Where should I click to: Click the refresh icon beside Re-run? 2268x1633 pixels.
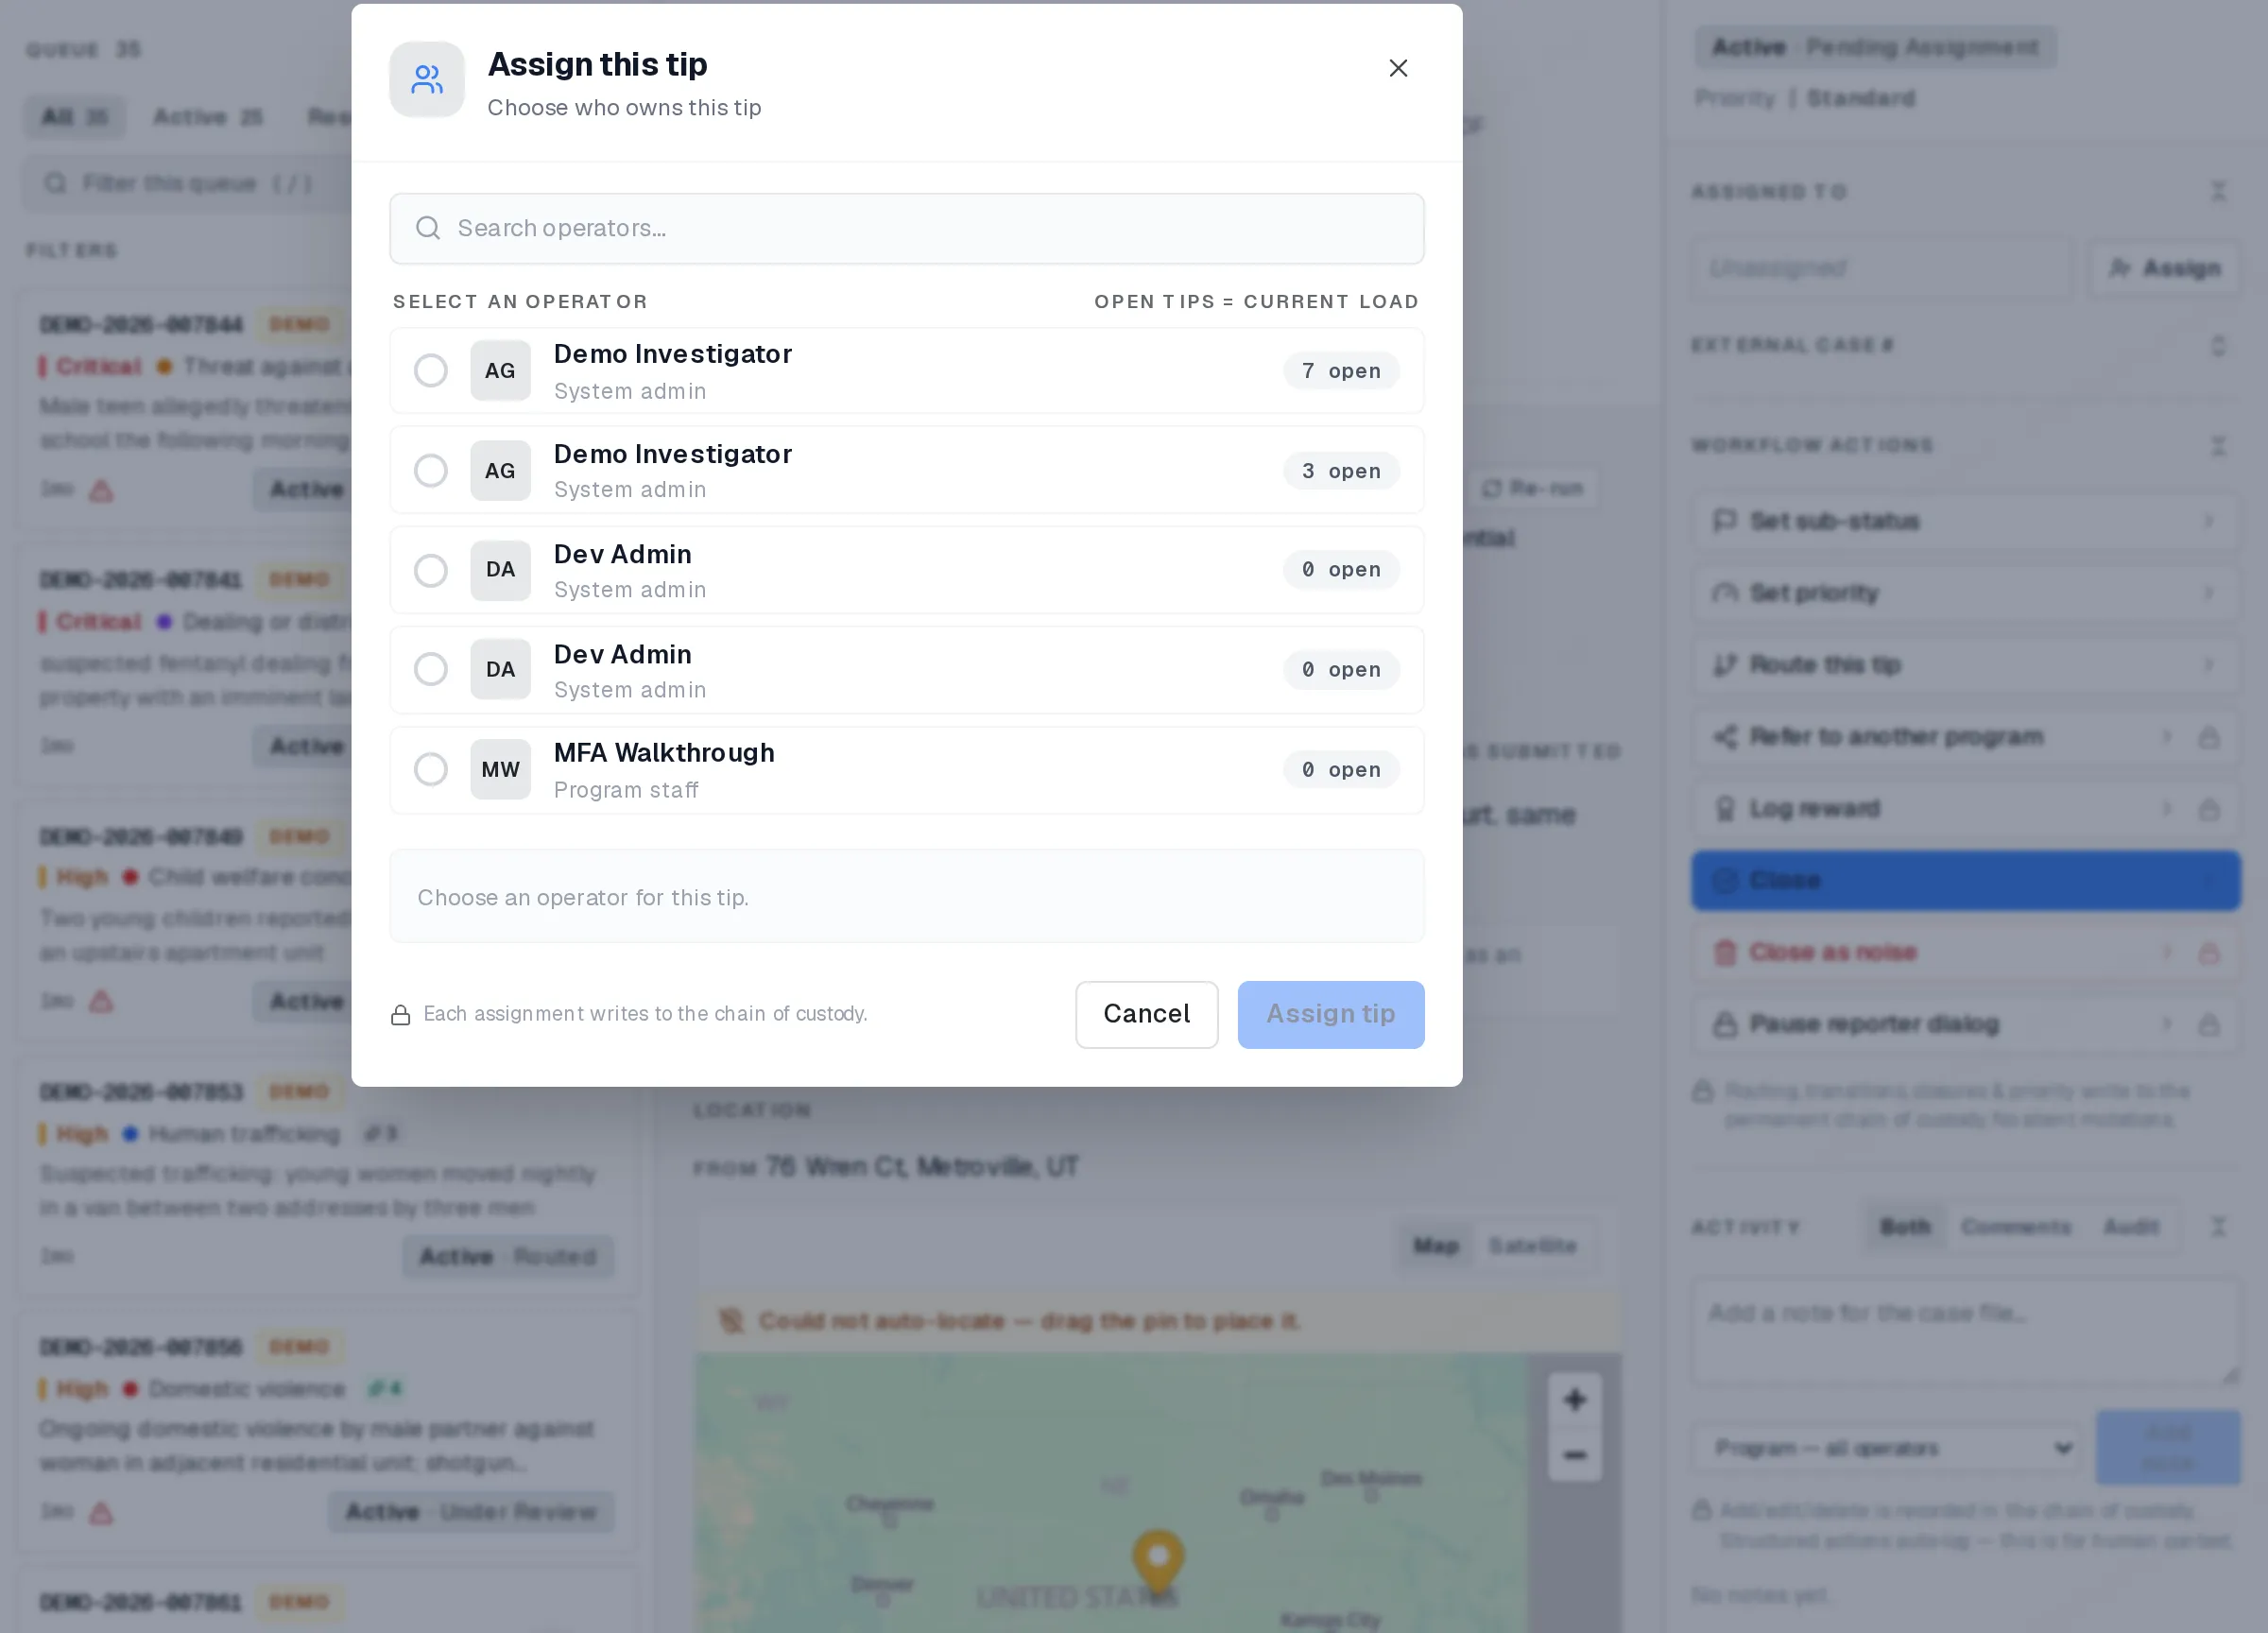click(1491, 488)
